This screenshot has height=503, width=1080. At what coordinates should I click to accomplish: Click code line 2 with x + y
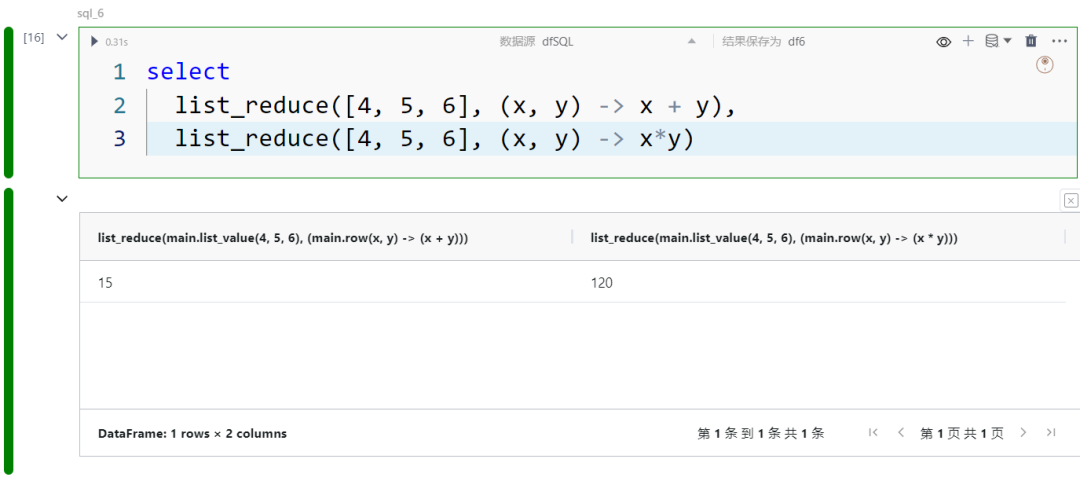coord(455,105)
